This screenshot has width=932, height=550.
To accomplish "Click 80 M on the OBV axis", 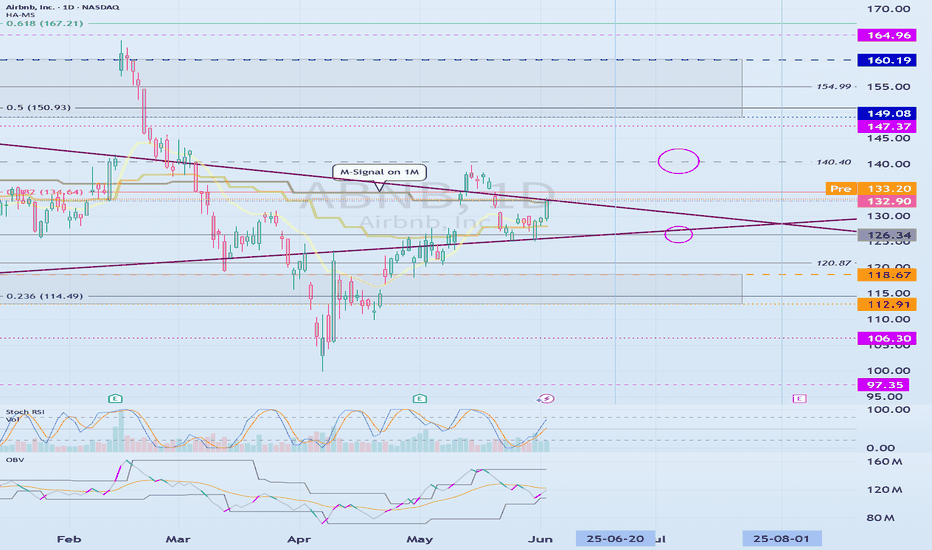I will (x=880, y=518).
